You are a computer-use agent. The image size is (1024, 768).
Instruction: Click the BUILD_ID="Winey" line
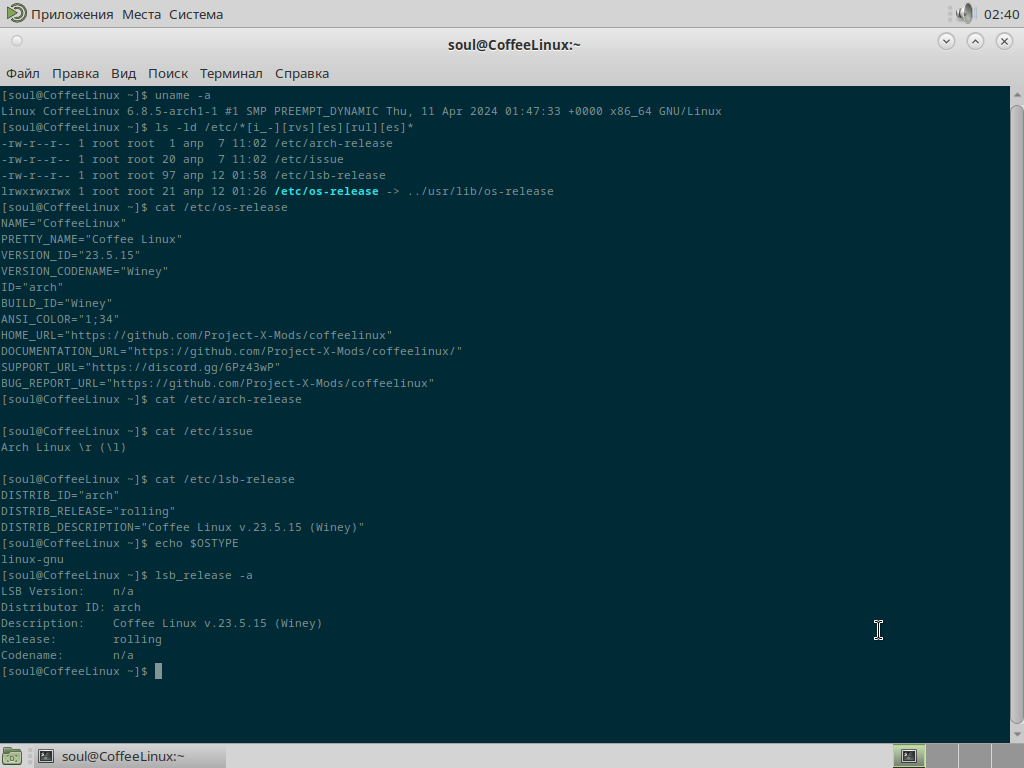click(x=57, y=304)
